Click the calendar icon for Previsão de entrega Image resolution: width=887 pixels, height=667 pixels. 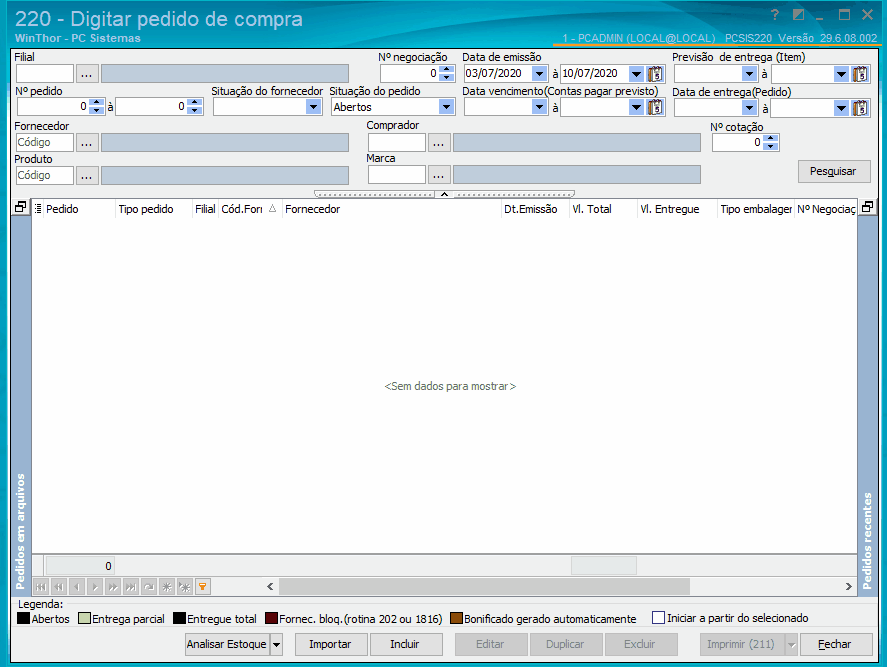point(860,74)
